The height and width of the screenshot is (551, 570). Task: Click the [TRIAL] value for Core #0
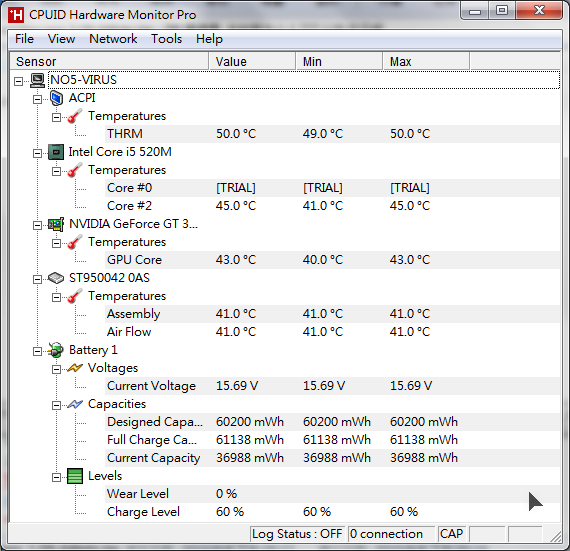point(236,188)
